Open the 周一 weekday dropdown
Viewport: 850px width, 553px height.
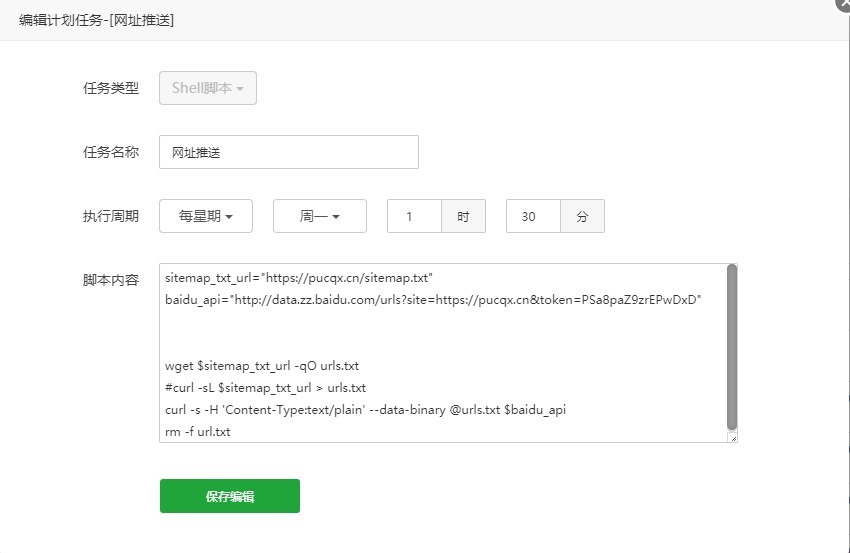(x=320, y=216)
